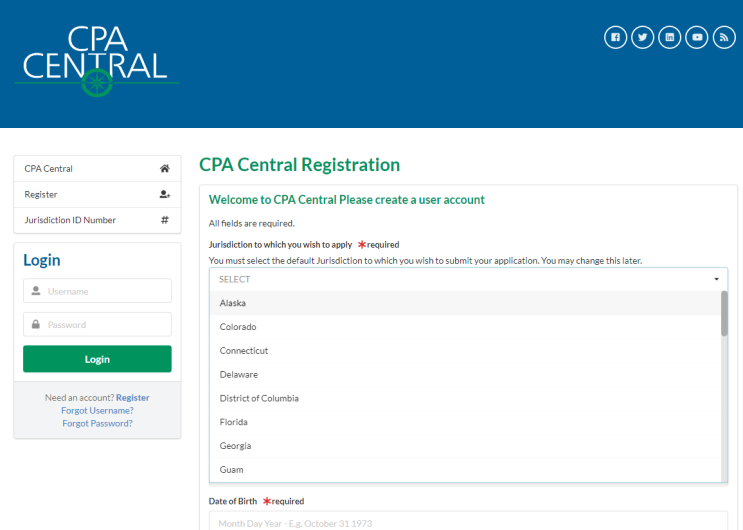Go to Jurisdiction ID Number menu item

(70, 220)
